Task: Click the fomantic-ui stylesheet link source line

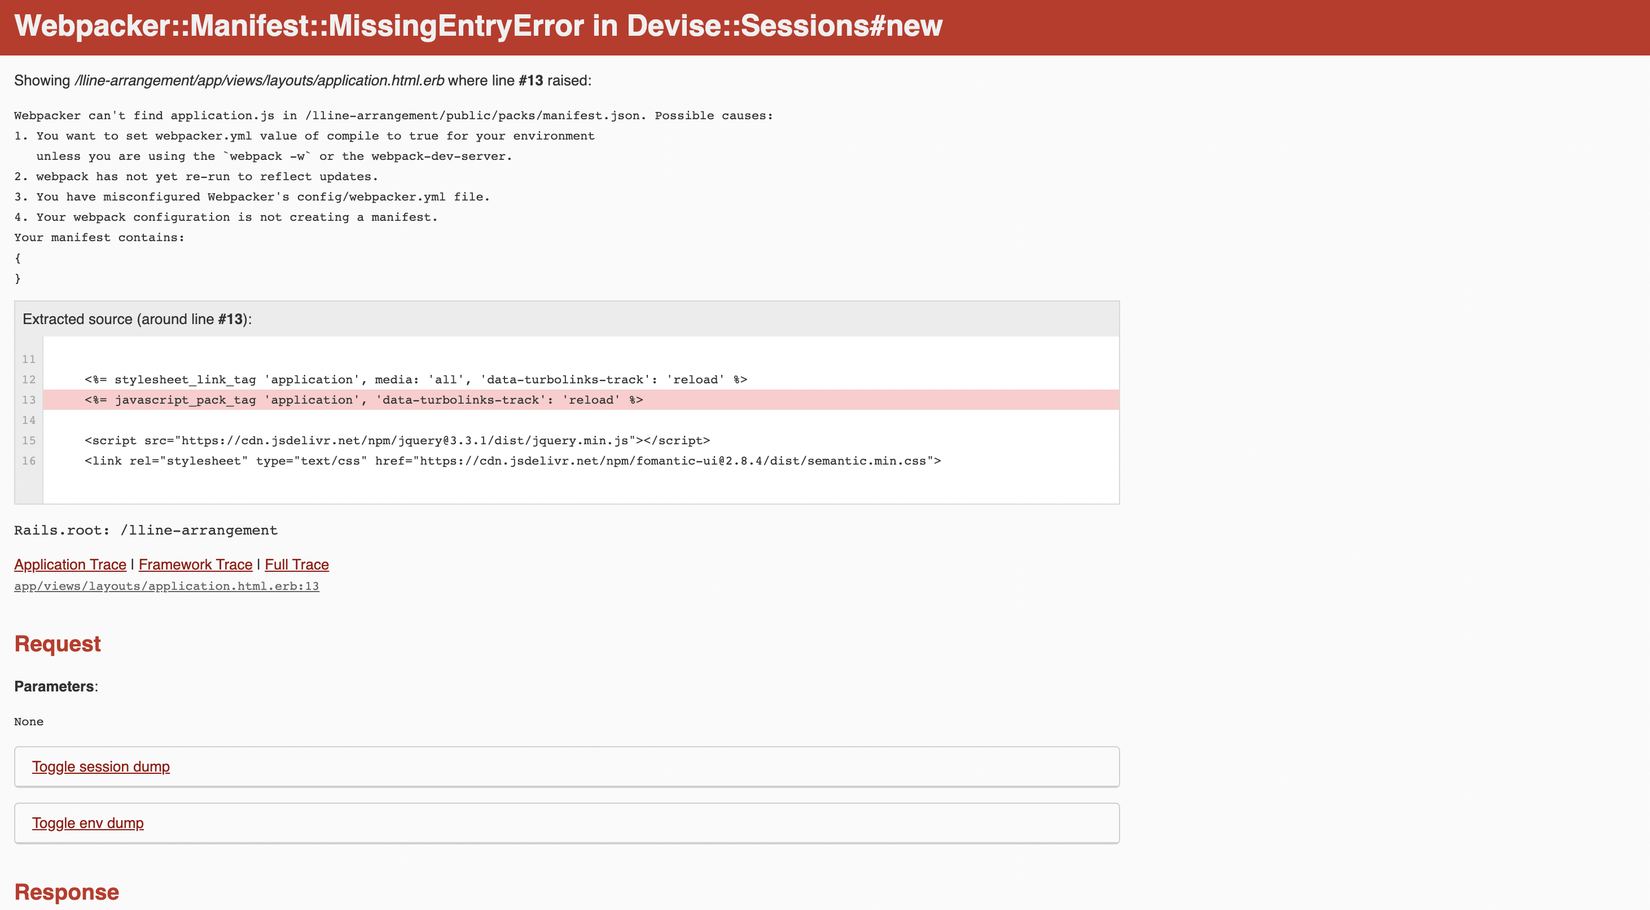Action: [x=513, y=461]
